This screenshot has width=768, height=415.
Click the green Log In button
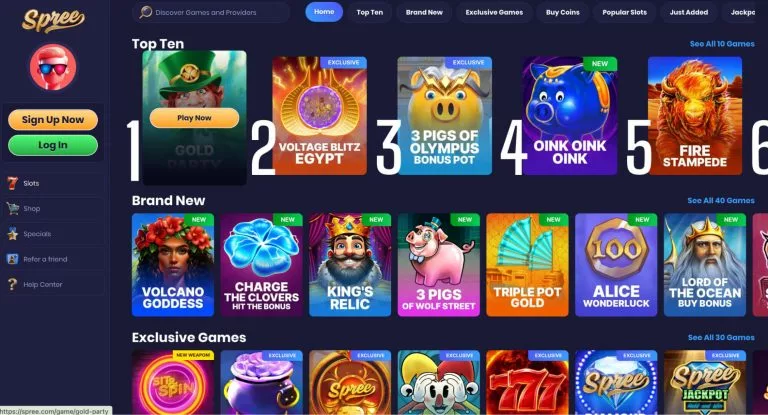tap(53, 145)
